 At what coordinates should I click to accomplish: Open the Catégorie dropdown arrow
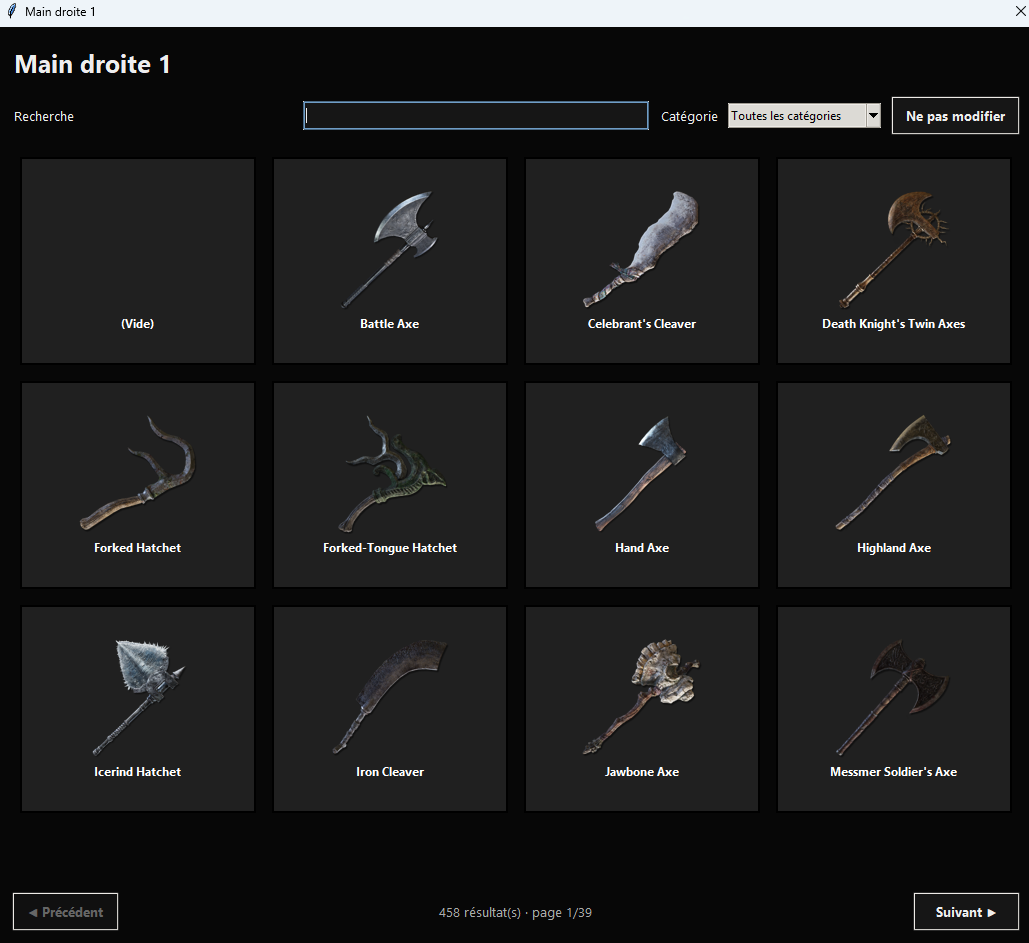[x=873, y=116]
